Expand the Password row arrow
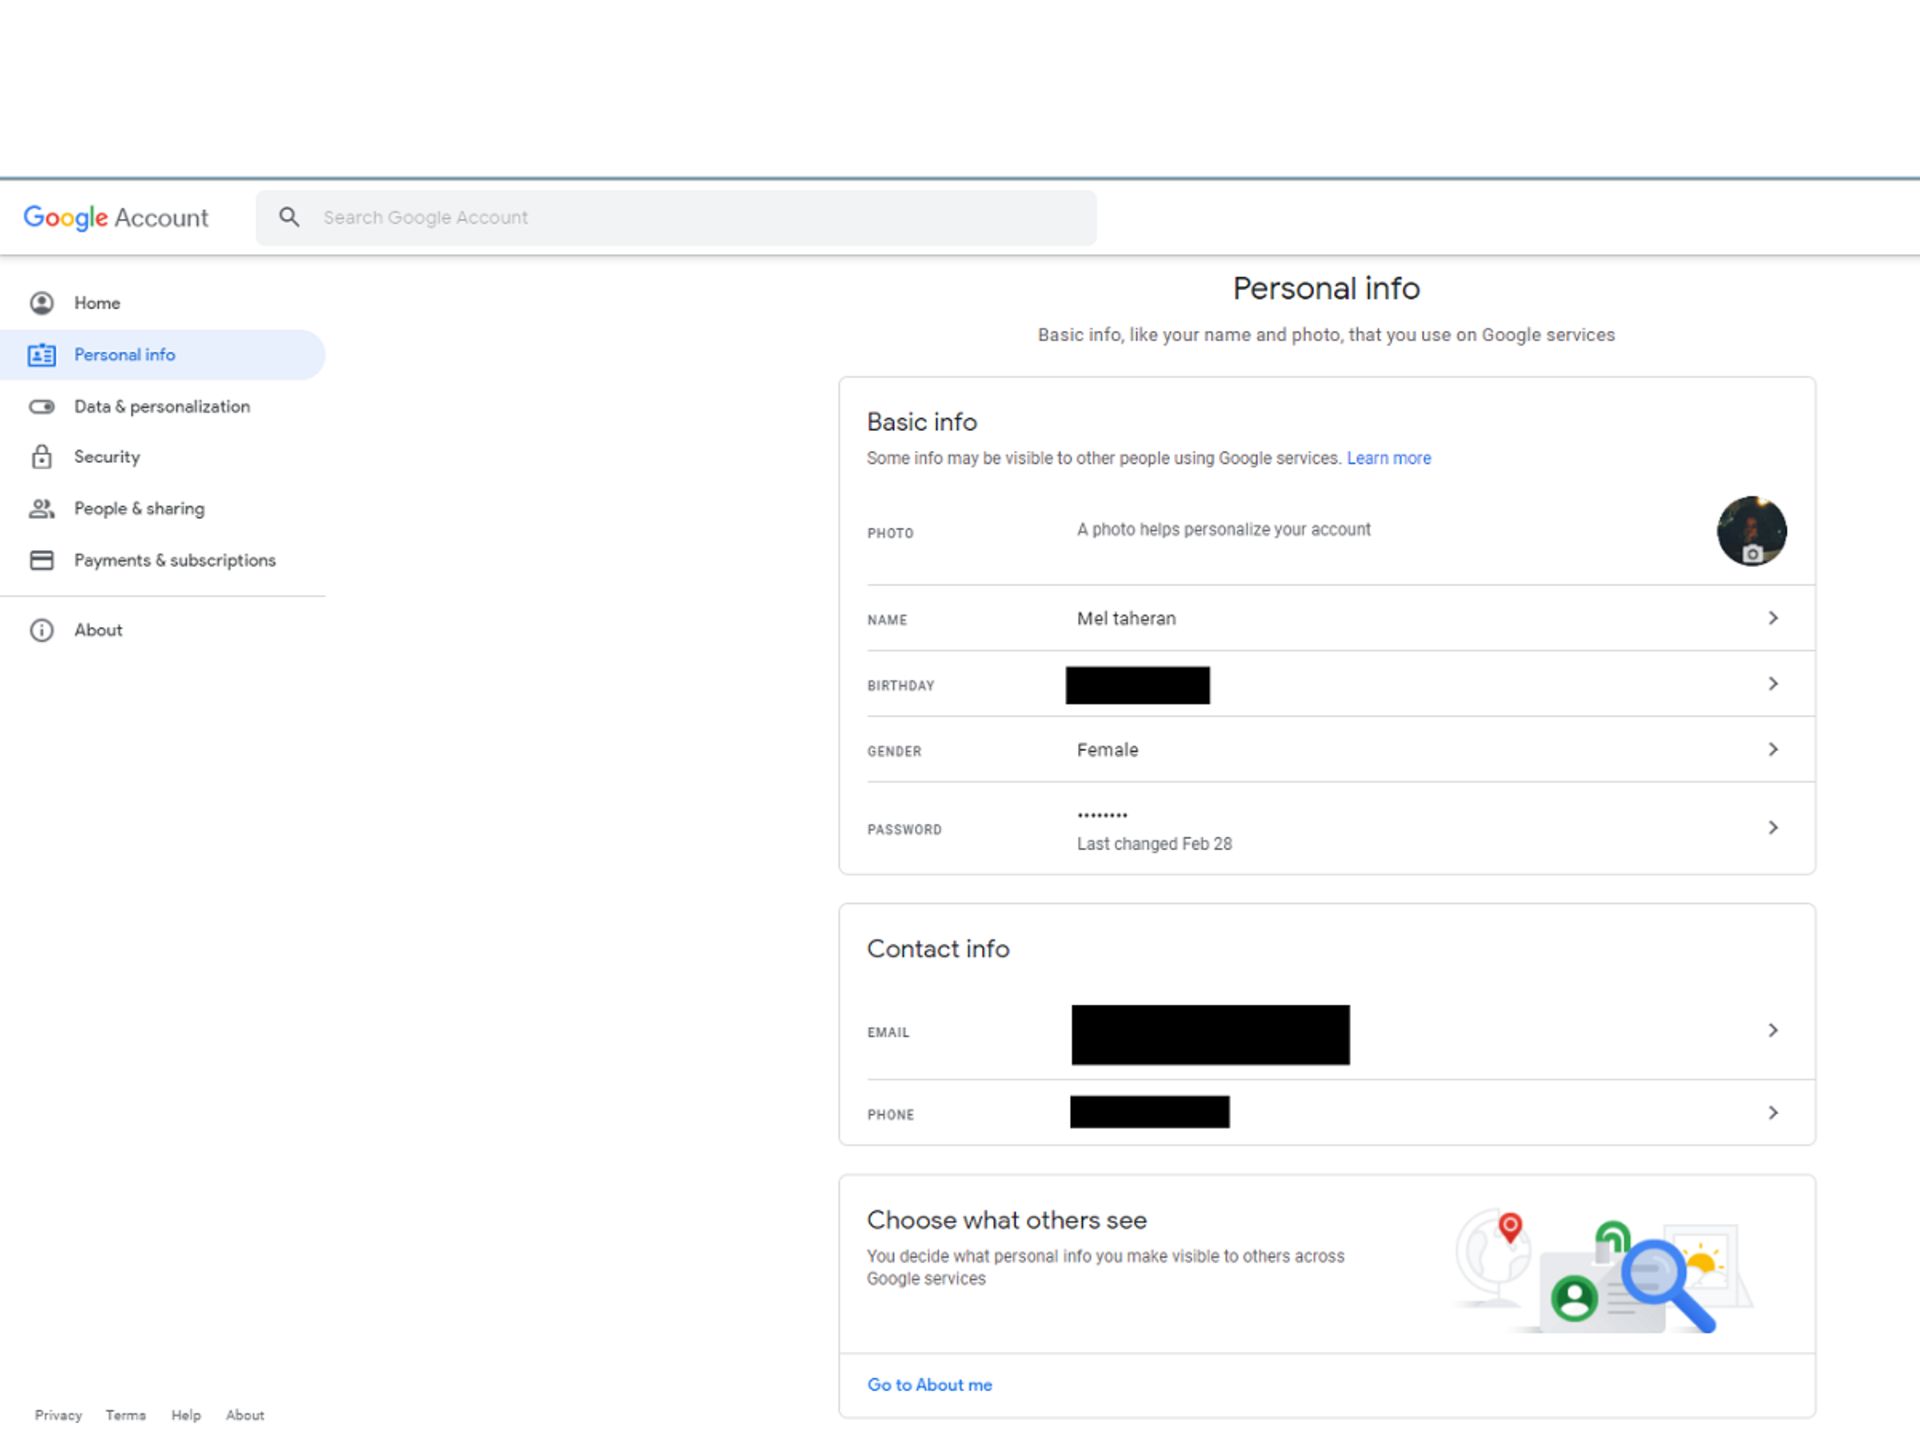Screen dimensions: 1920x1434 tap(1772, 827)
